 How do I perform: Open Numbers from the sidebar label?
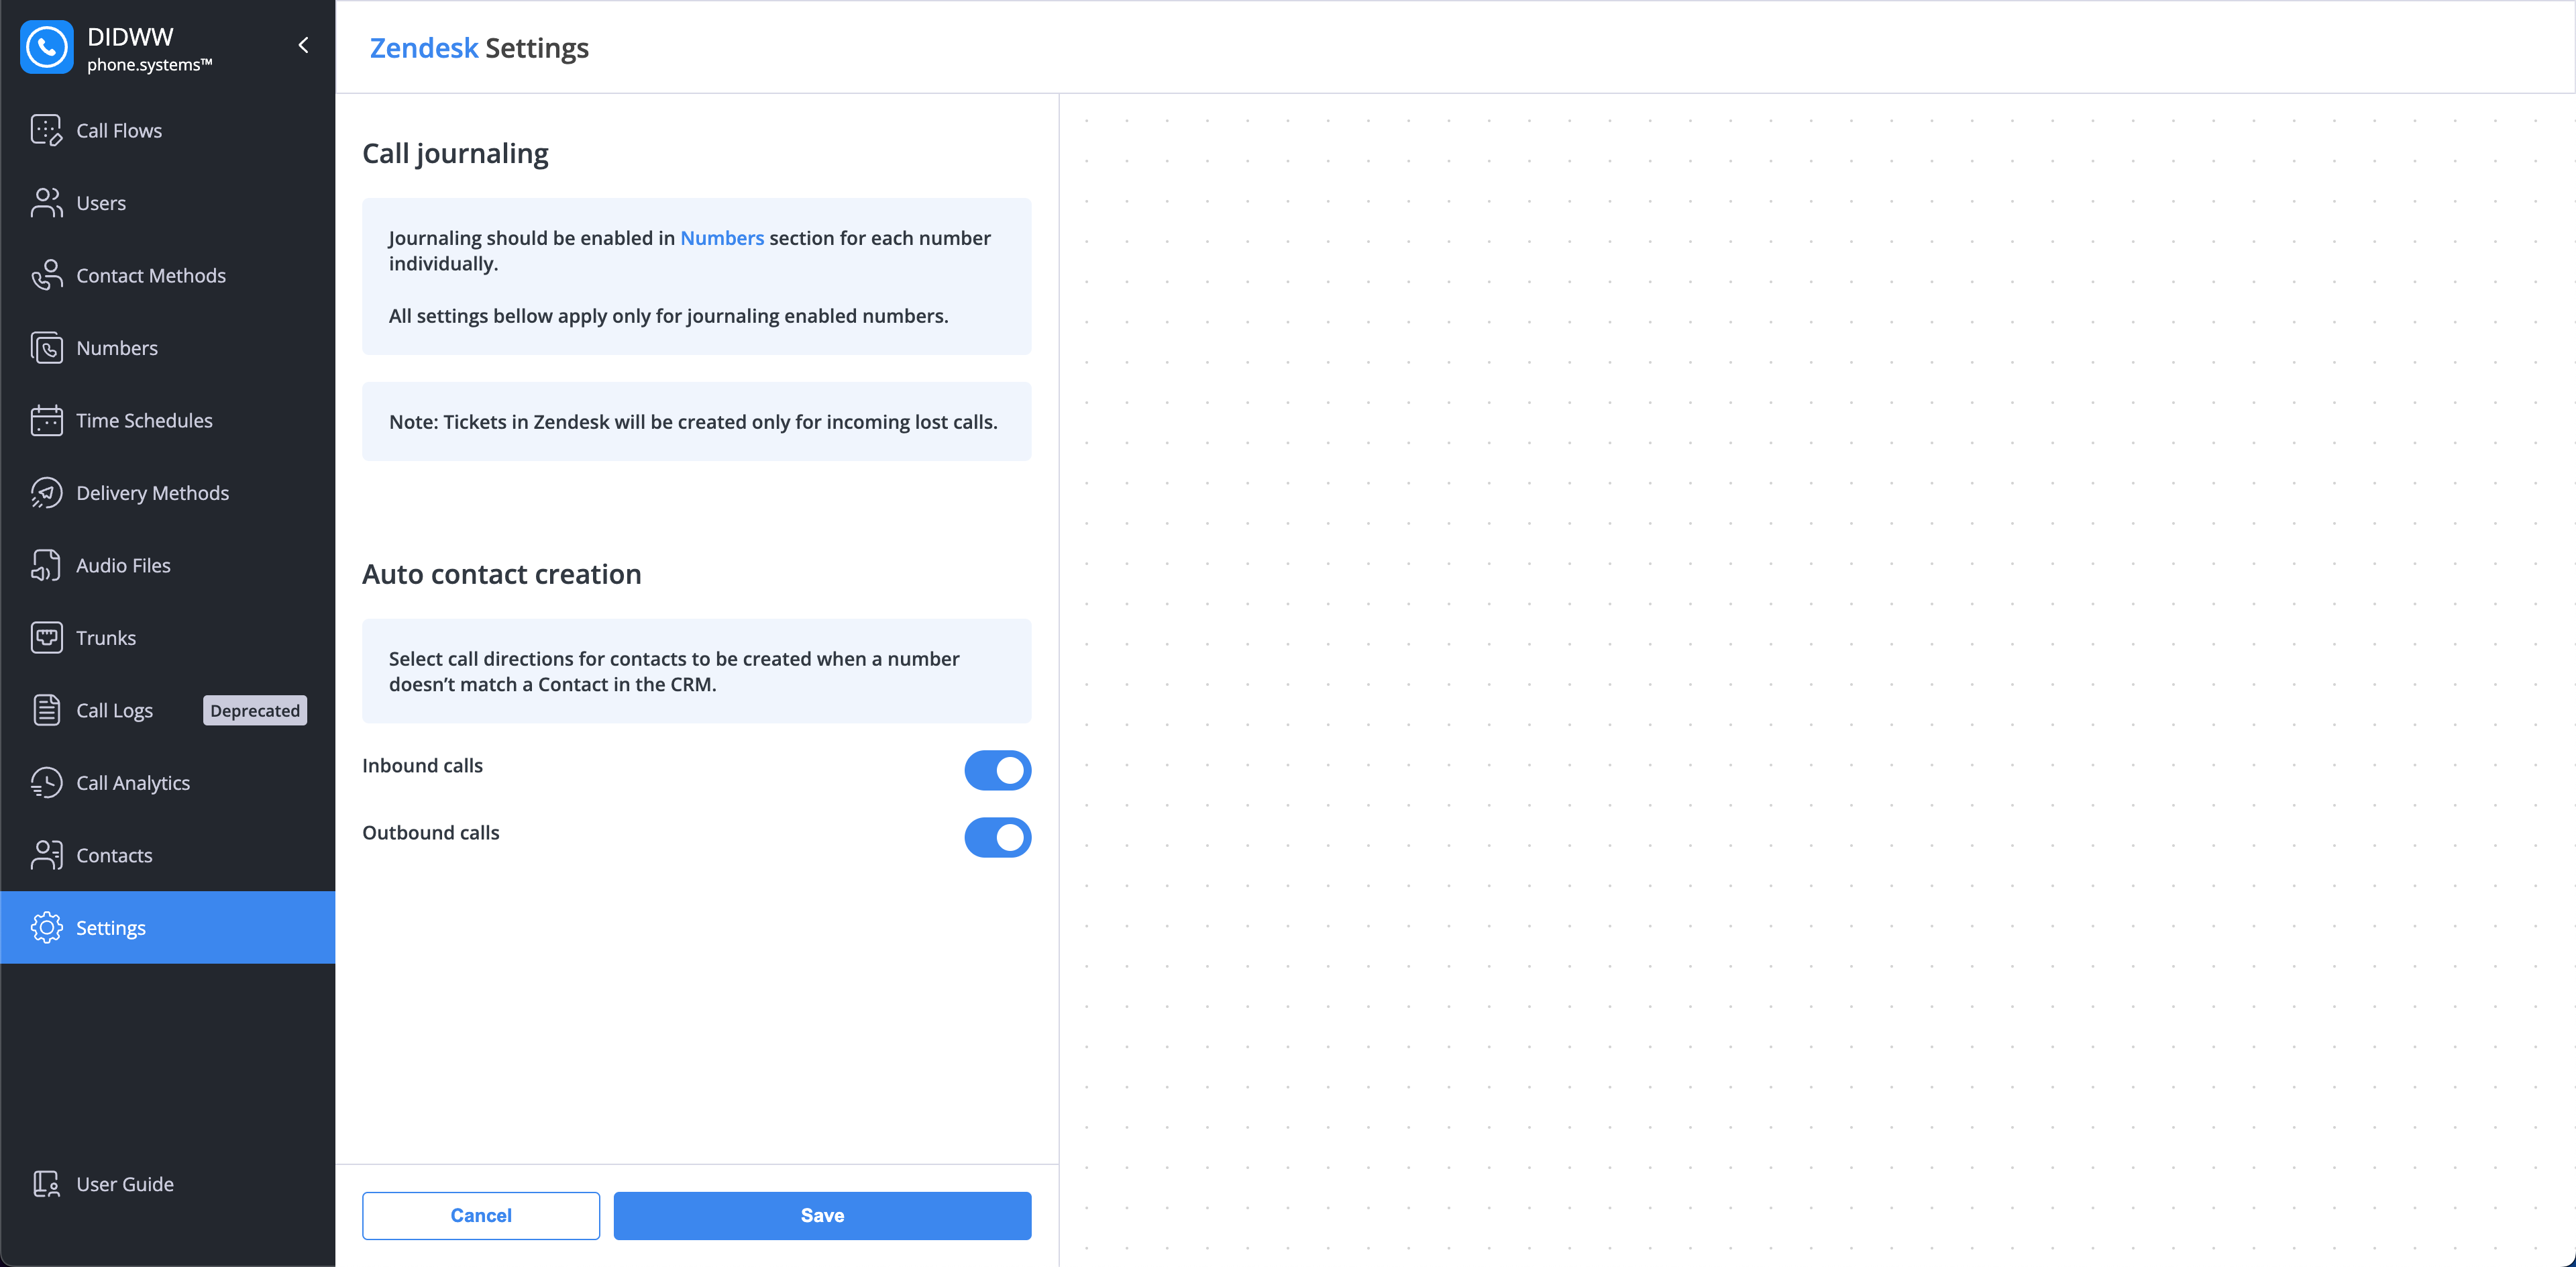pyautogui.click(x=117, y=348)
